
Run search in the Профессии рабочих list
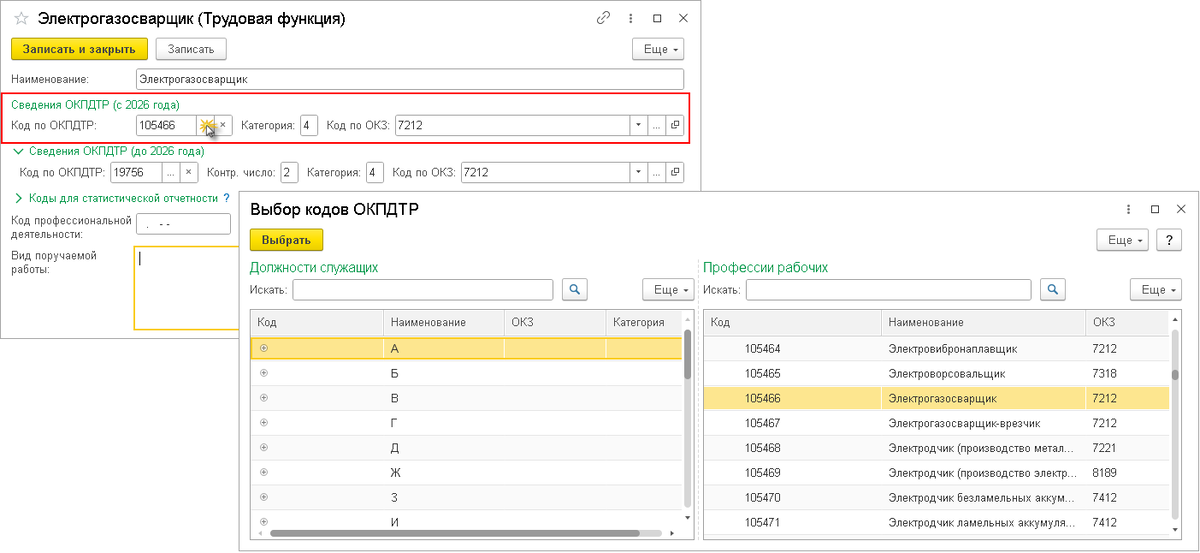(1053, 289)
